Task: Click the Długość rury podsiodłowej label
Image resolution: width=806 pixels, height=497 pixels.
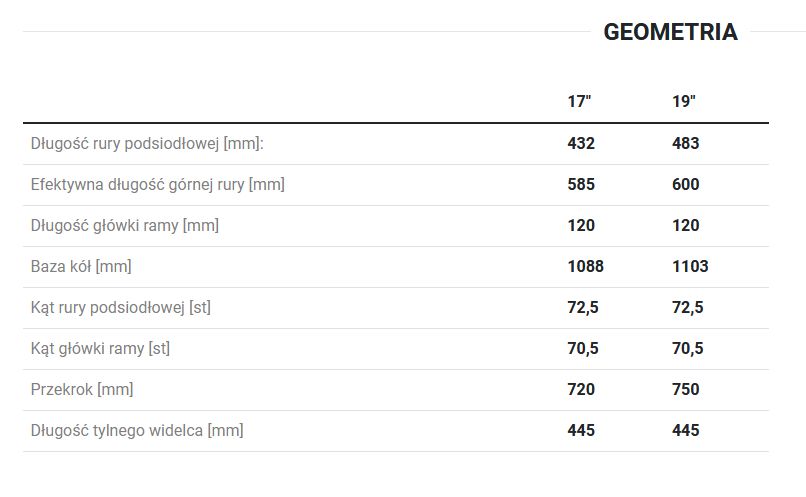Action: click(147, 143)
